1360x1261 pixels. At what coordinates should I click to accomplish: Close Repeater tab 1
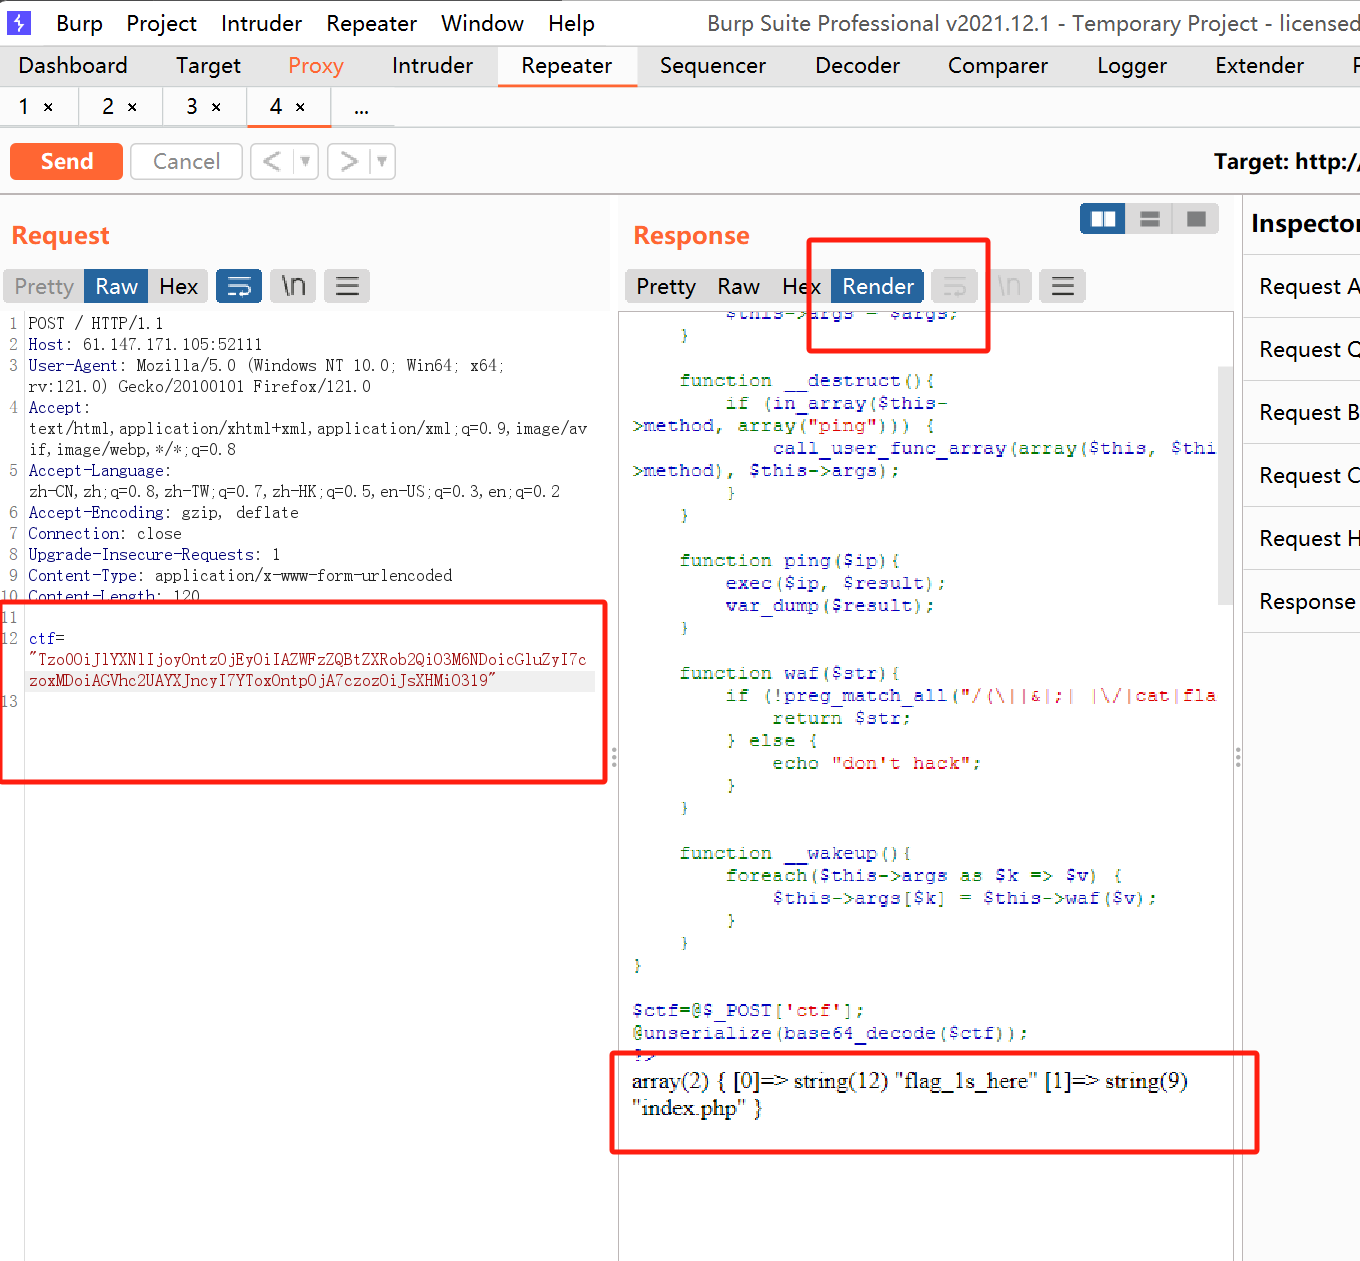click(48, 107)
